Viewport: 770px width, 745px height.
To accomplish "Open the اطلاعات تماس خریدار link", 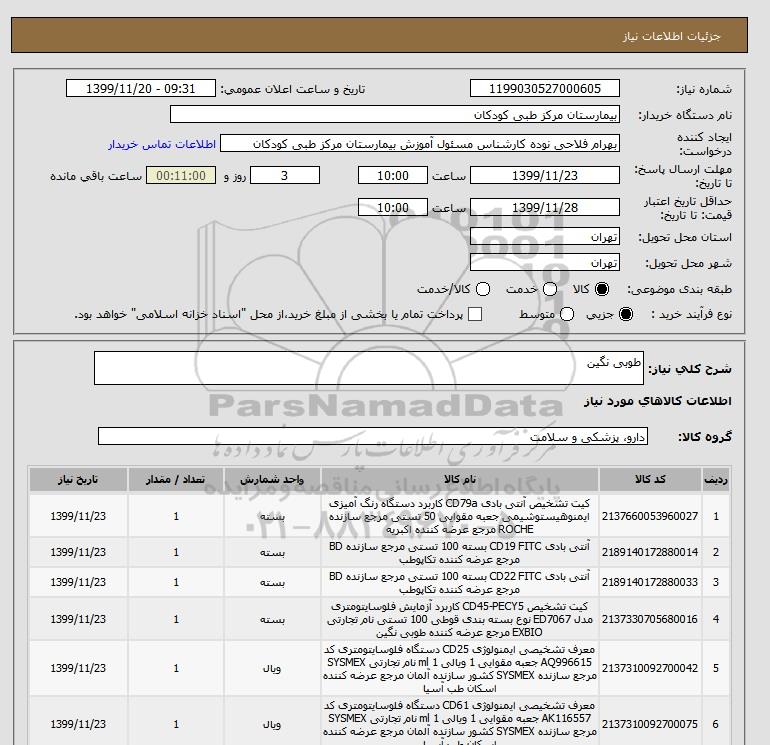I will (162, 144).
